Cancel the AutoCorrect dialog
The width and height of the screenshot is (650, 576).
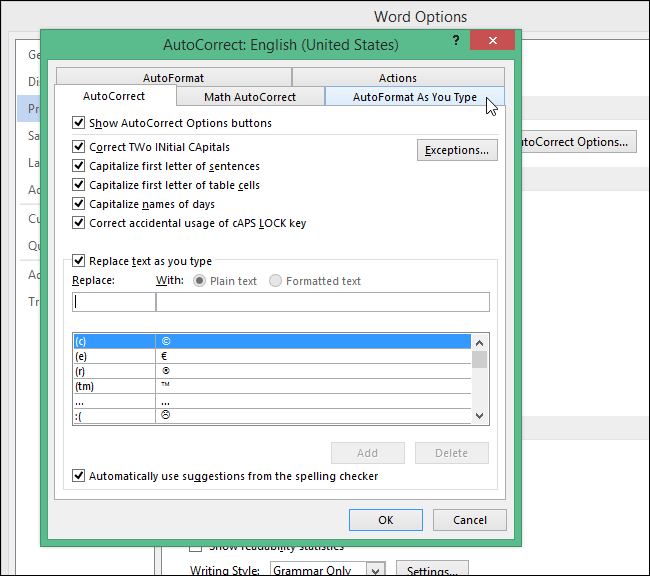point(470,520)
